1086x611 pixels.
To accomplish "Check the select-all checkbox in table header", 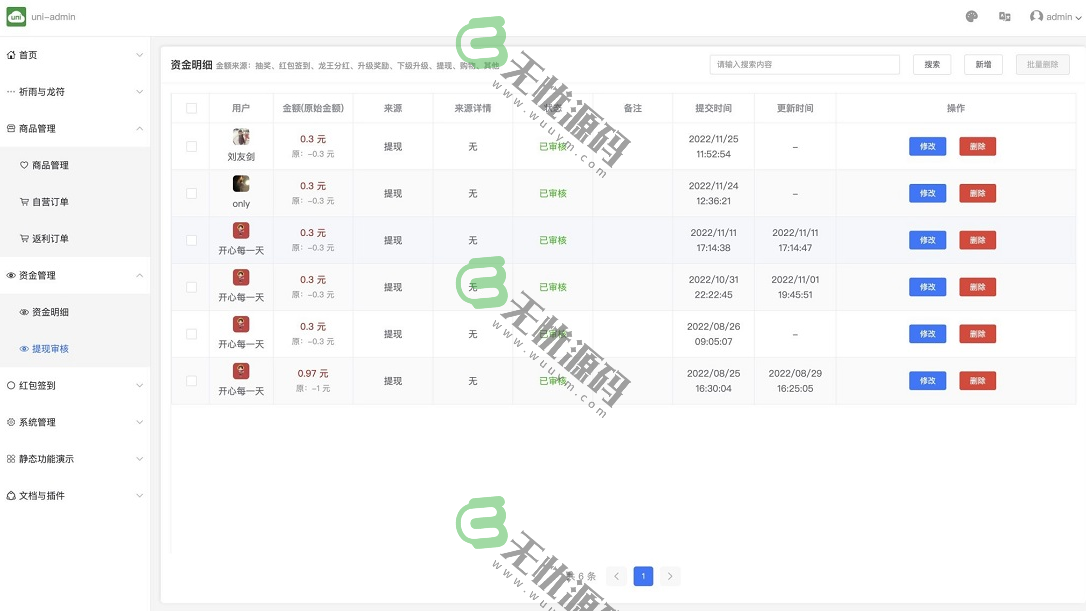I will [190, 108].
